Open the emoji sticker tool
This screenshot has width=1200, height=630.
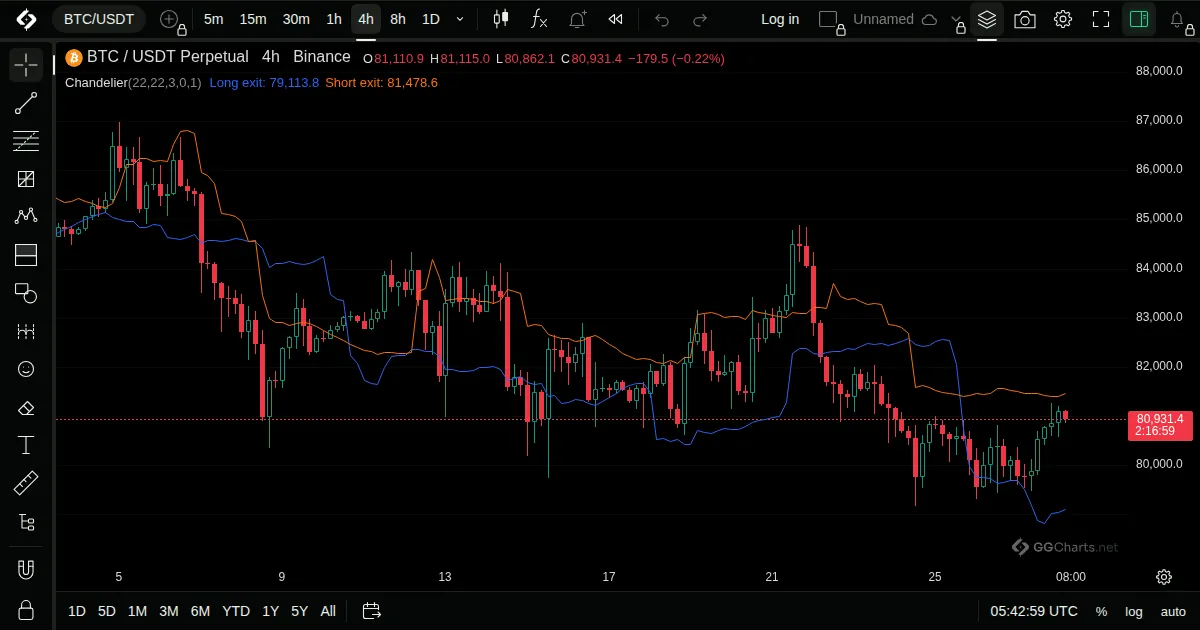[x=26, y=369]
